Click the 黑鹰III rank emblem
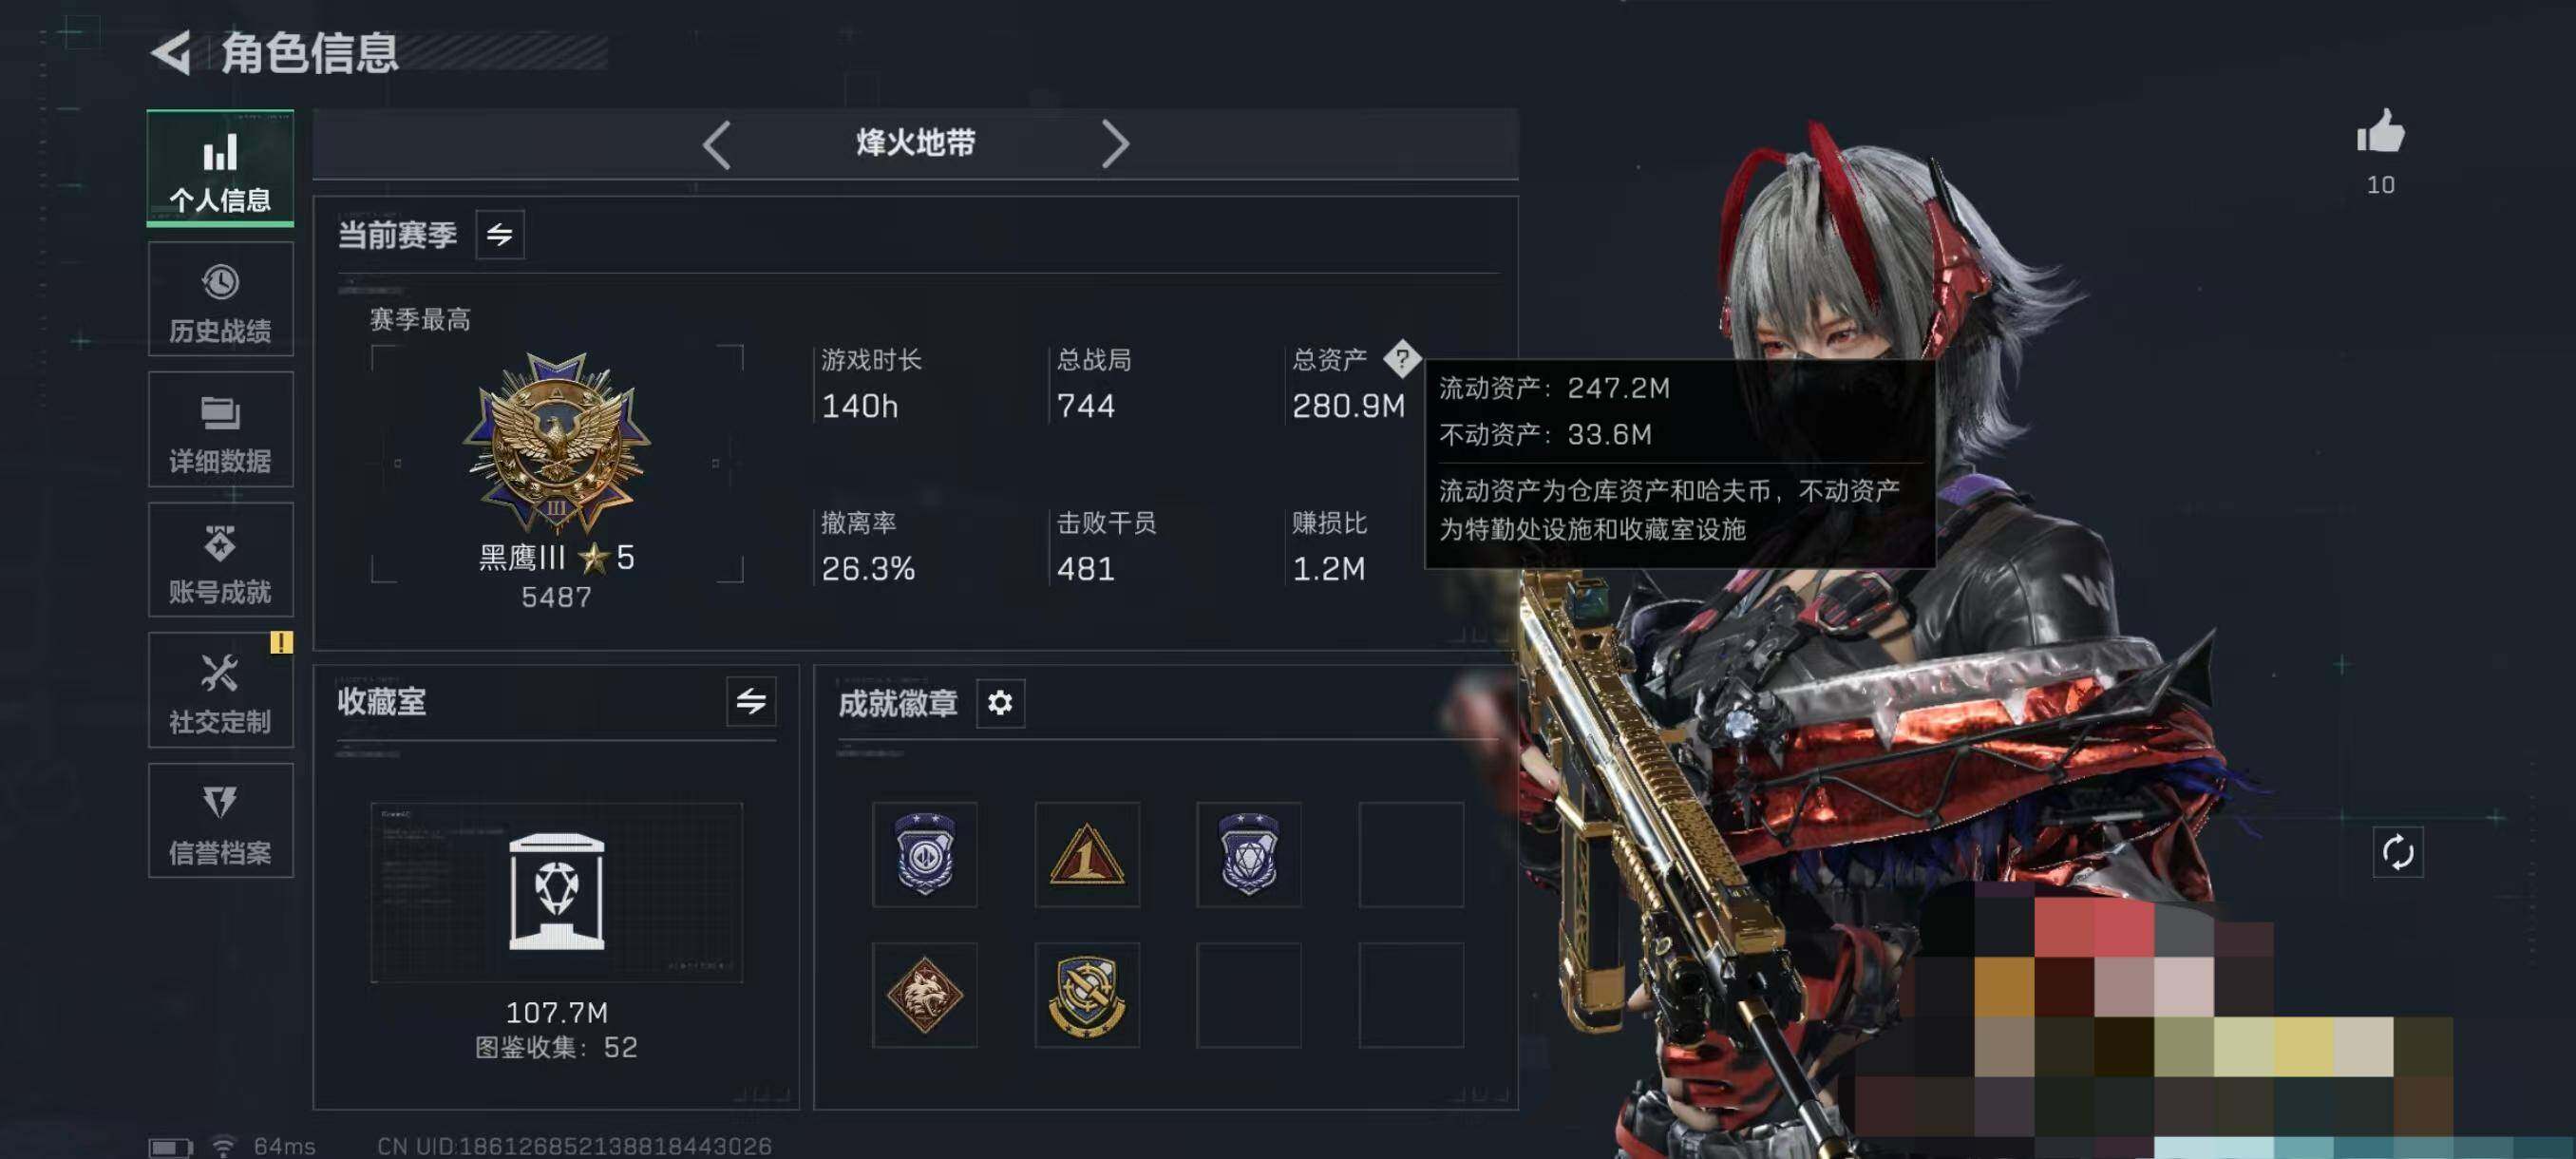Screen dimensions: 2576x1159 coord(556,443)
